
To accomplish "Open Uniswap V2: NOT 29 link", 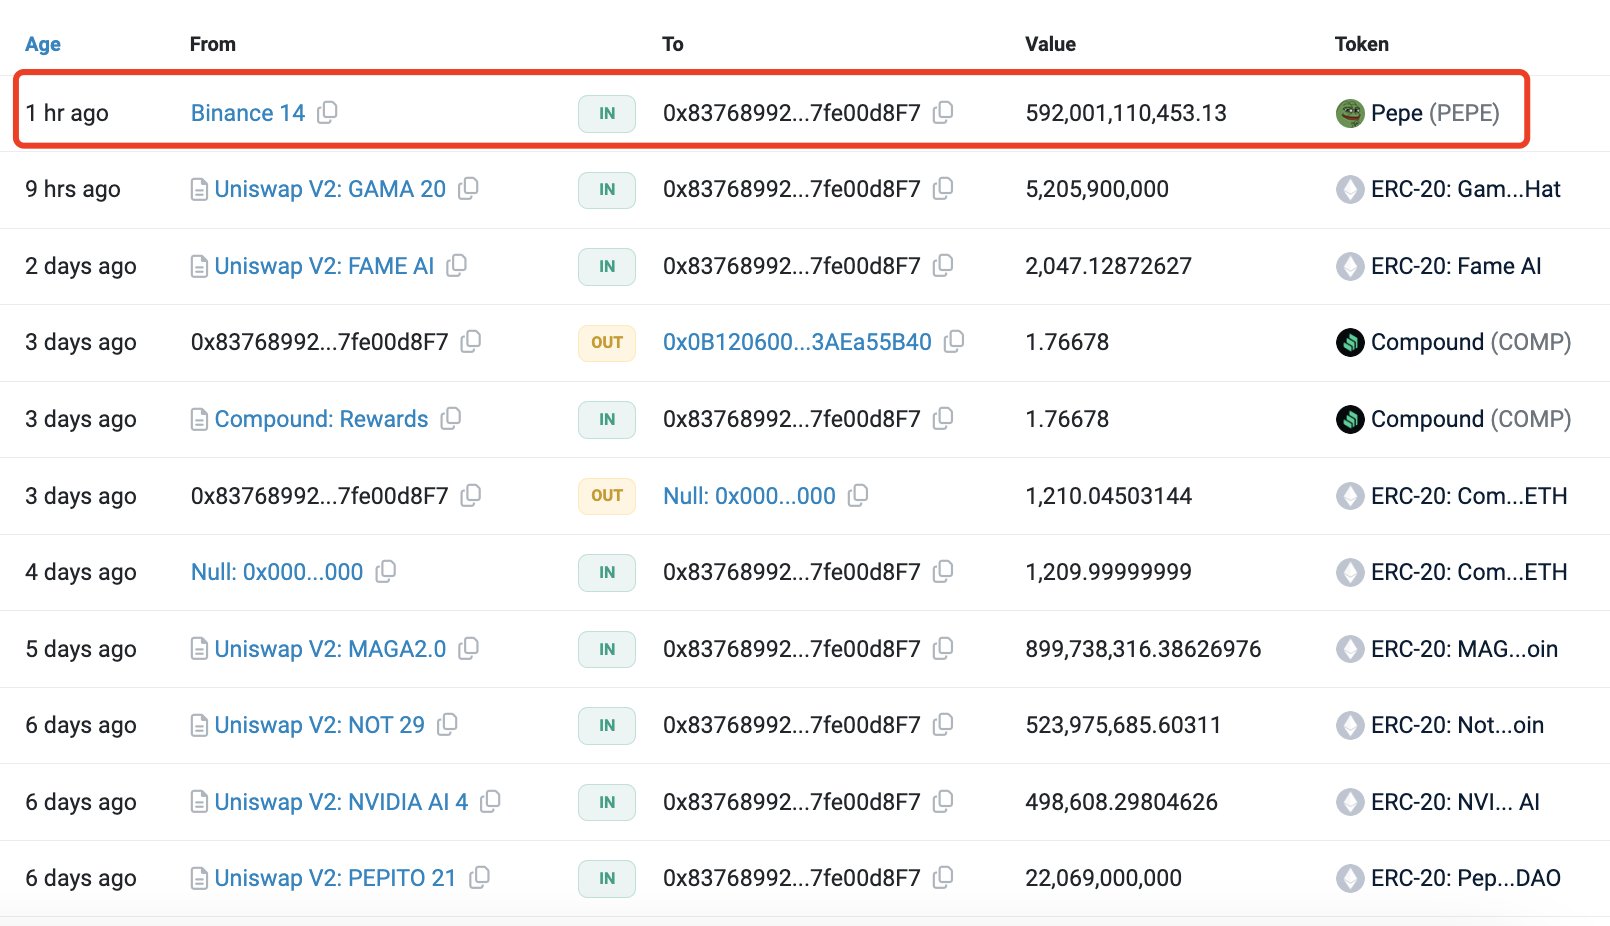I will (x=319, y=725).
